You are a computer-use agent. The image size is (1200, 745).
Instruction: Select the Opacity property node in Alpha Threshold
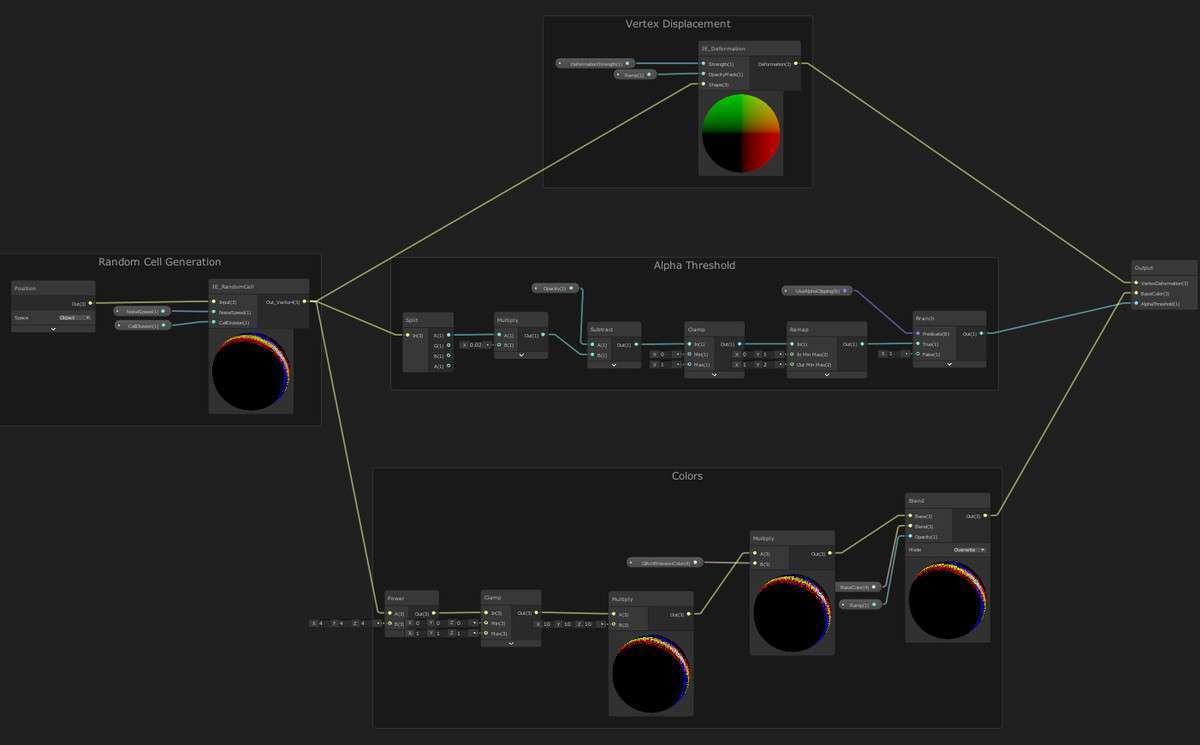[x=555, y=288]
